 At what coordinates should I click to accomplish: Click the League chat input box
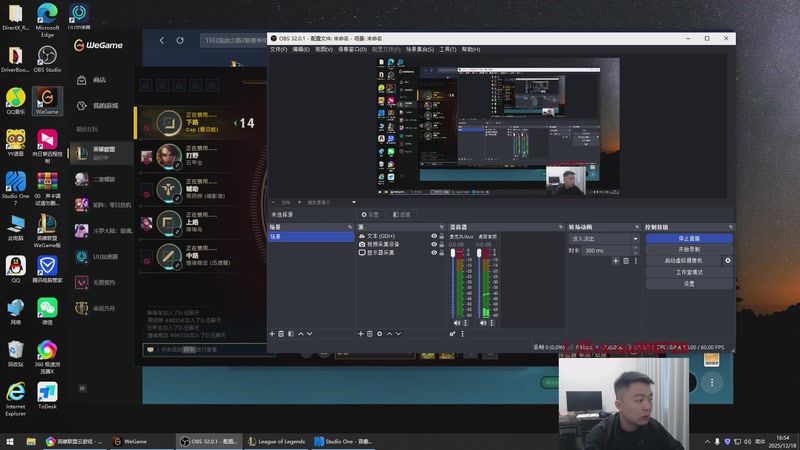point(209,349)
